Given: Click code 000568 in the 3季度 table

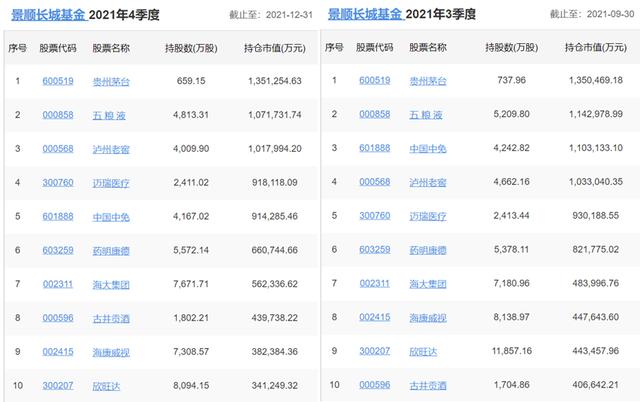Looking at the screenshot, I should 375,182.
